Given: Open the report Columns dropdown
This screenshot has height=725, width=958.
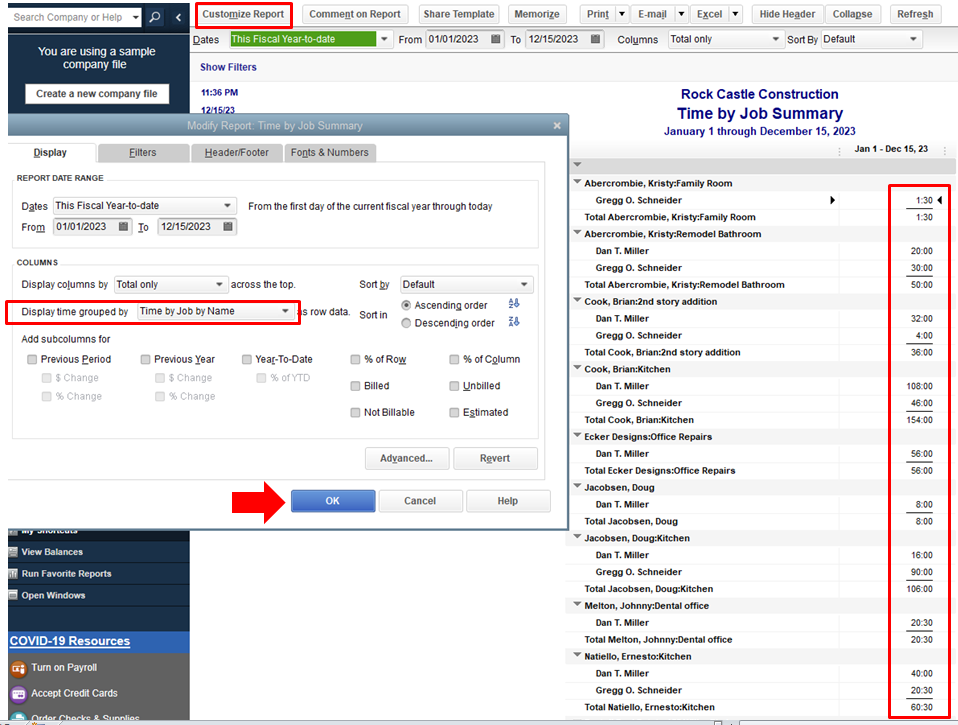Looking at the screenshot, I should 725,39.
